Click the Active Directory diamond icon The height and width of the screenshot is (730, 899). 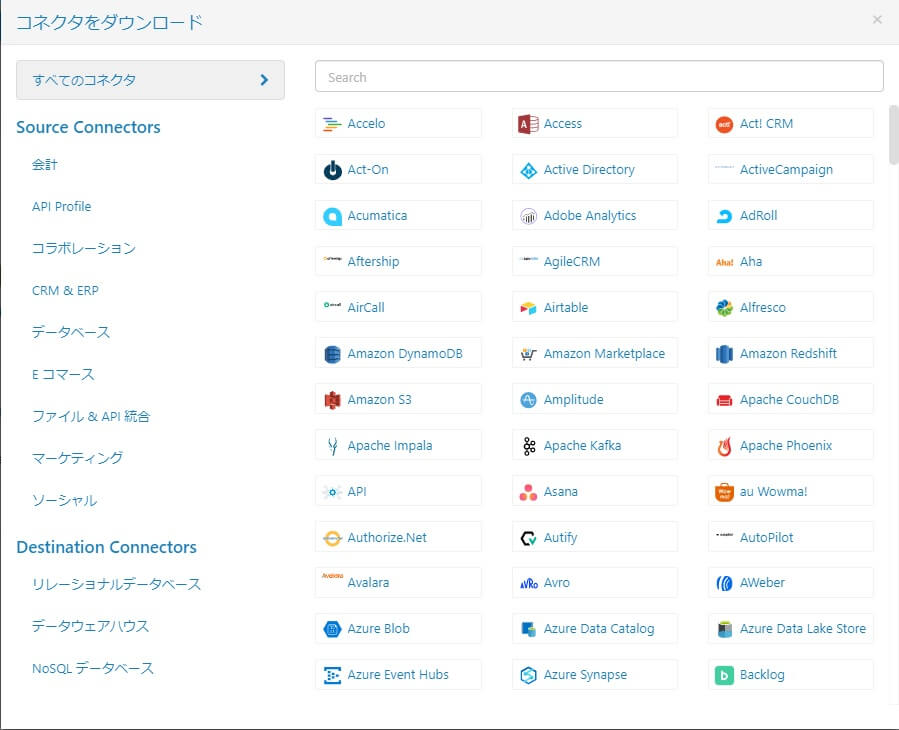[x=528, y=170]
